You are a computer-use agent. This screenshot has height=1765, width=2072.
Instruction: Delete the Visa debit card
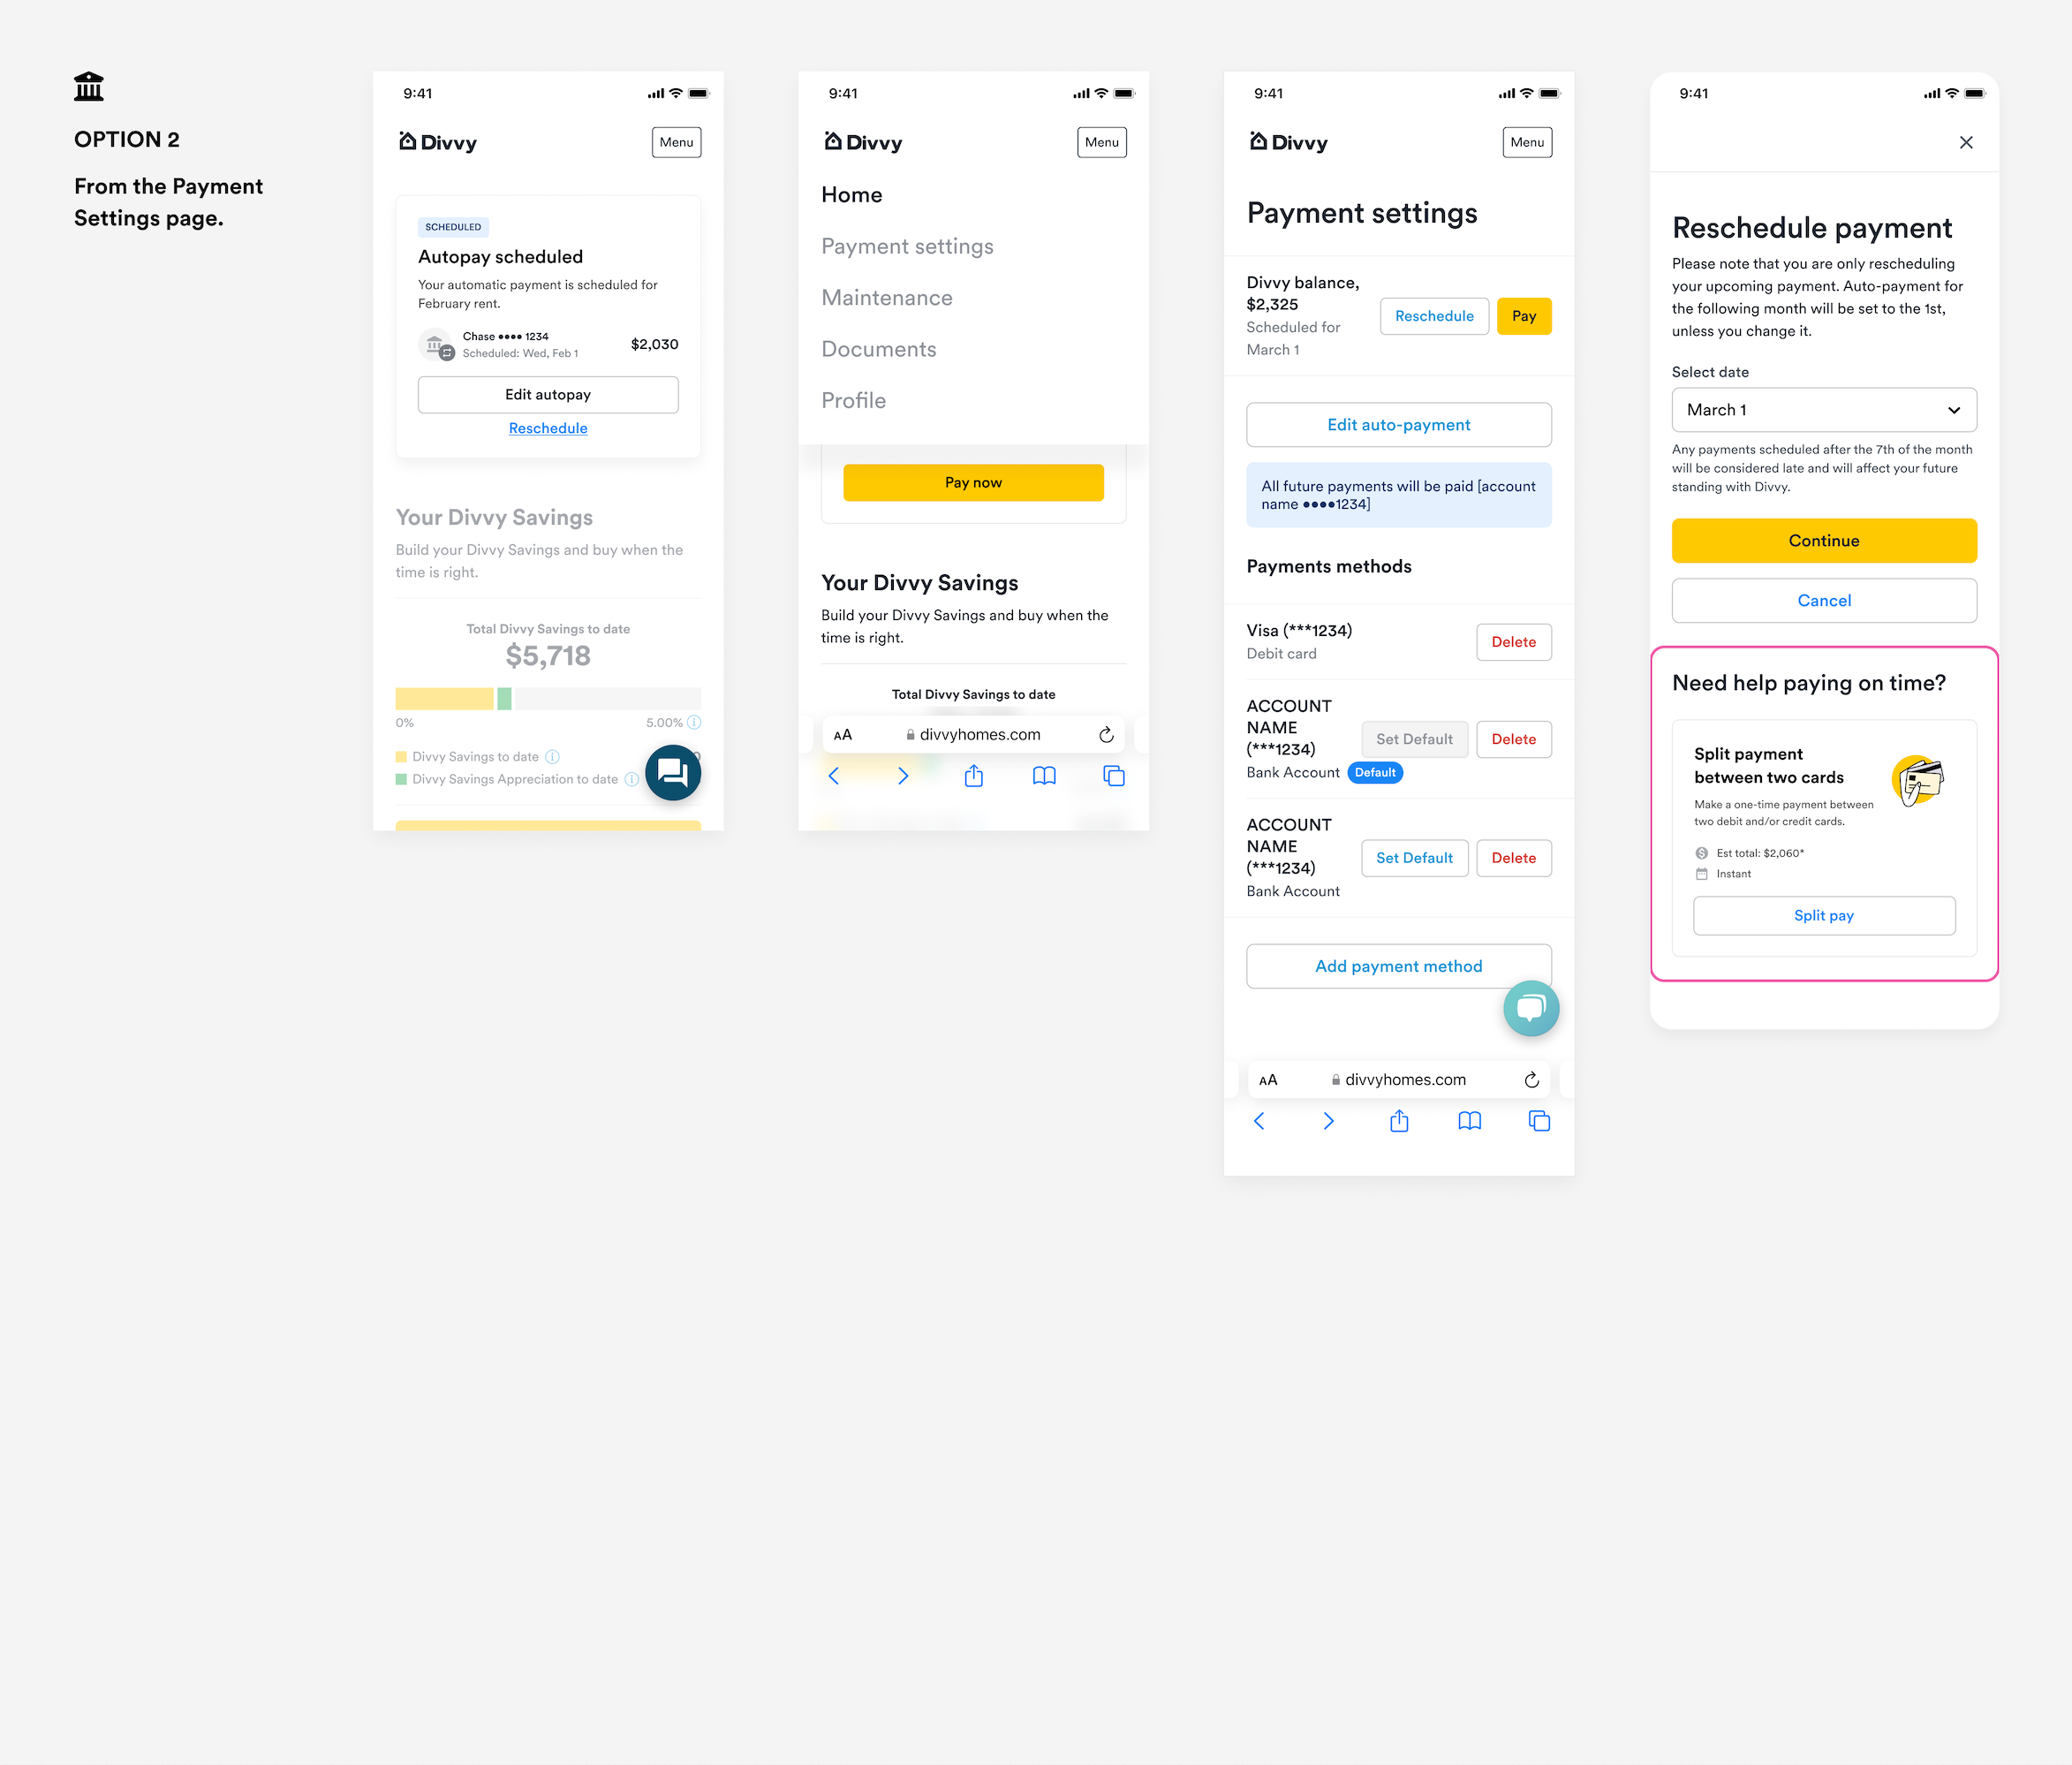[1514, 642]
